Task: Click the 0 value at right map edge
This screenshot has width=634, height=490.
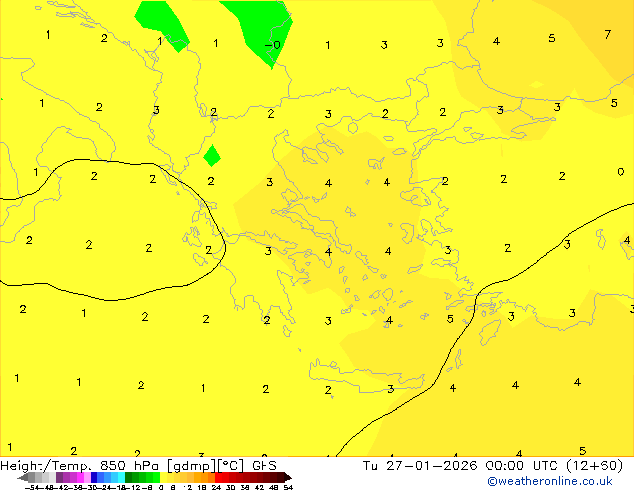Action: [x=621, y=172]
